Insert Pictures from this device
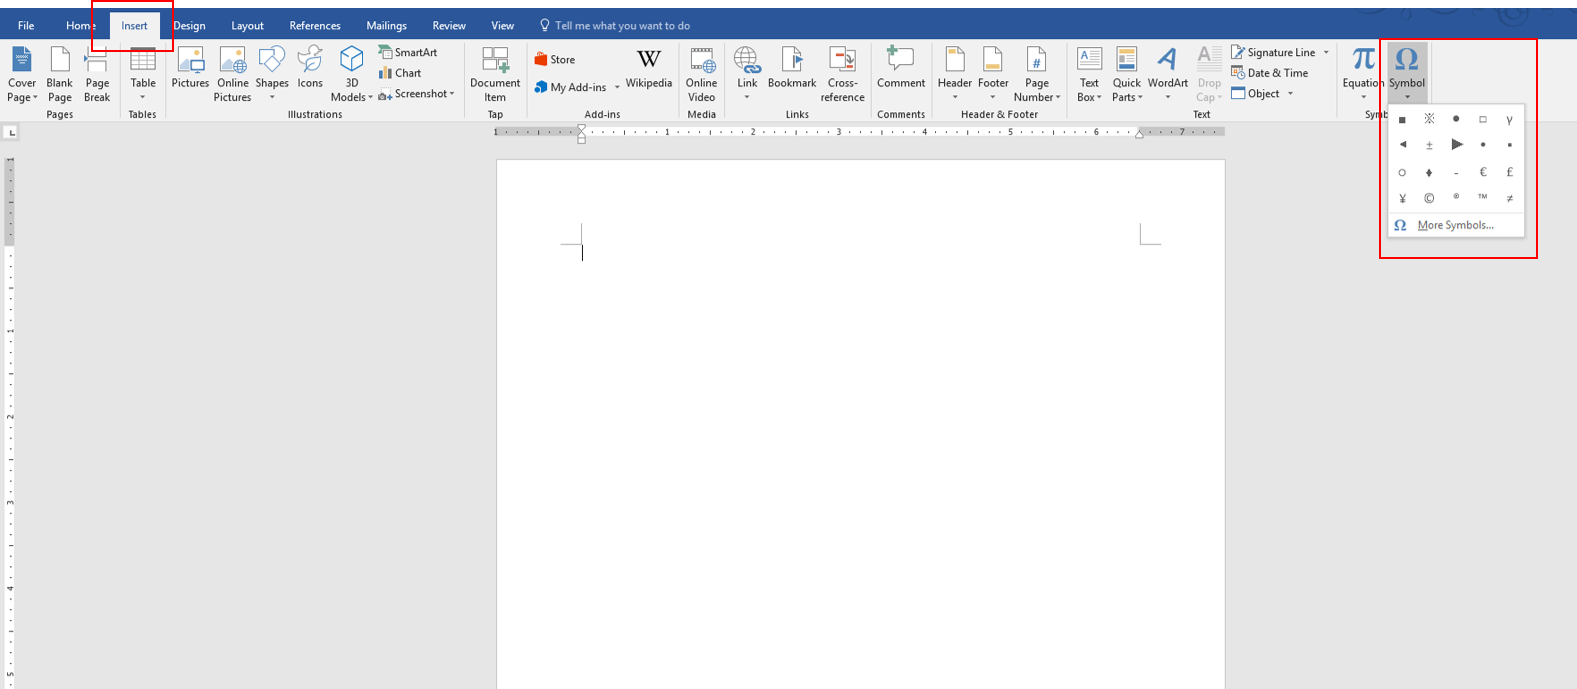The image size is (1577, 689). (x=190, y=68)
